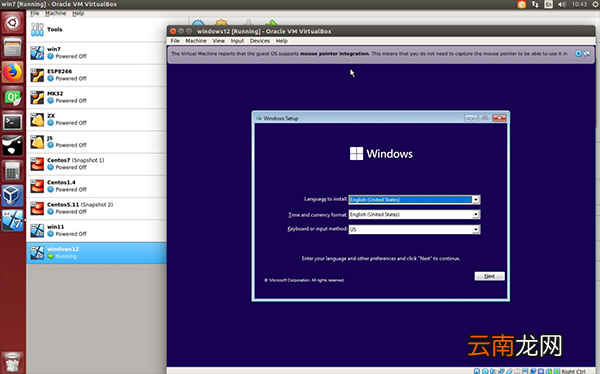Open the system gear menu in top panel
This screenshot has width=600, height=374.
tap(596, 4)
